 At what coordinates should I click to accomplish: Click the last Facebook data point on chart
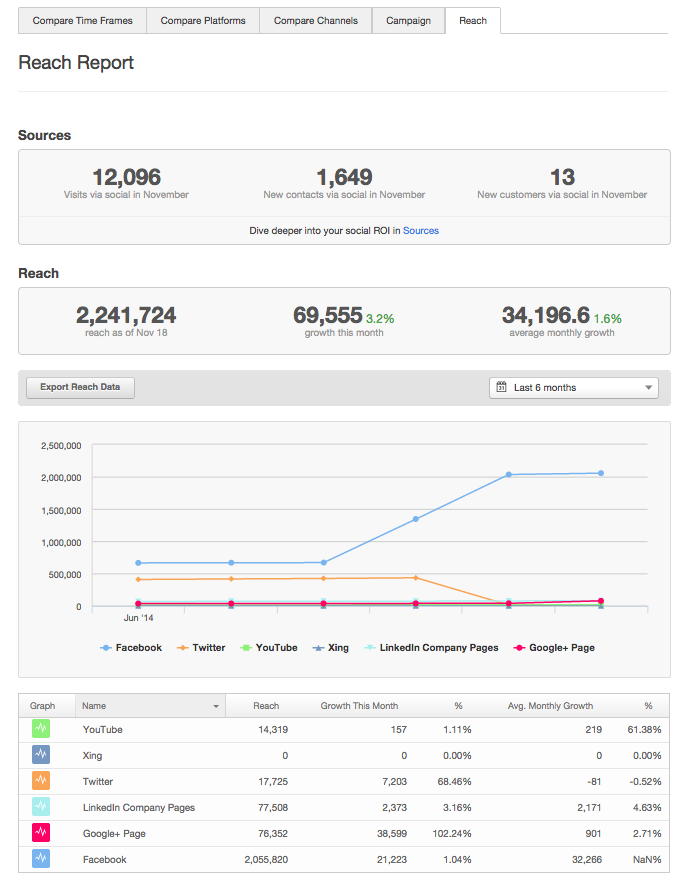[601, 473]
